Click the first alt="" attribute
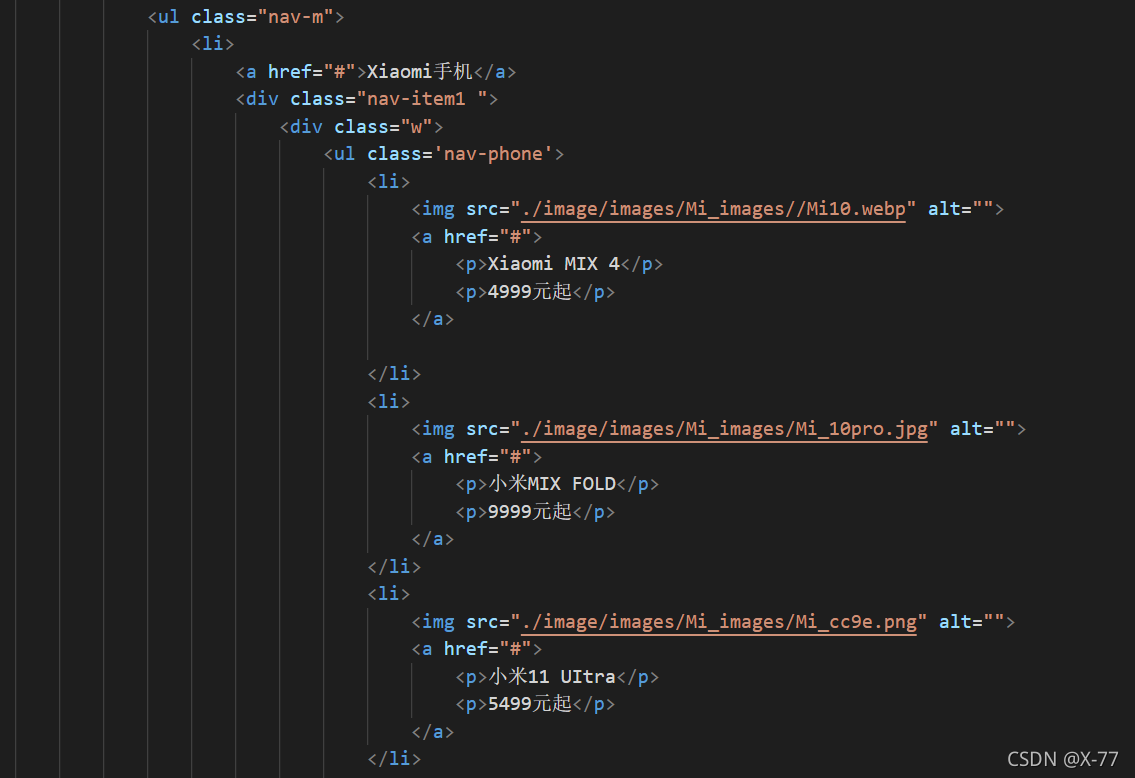The width and height of the screenshot is (1135, 778). coord(961,209)
